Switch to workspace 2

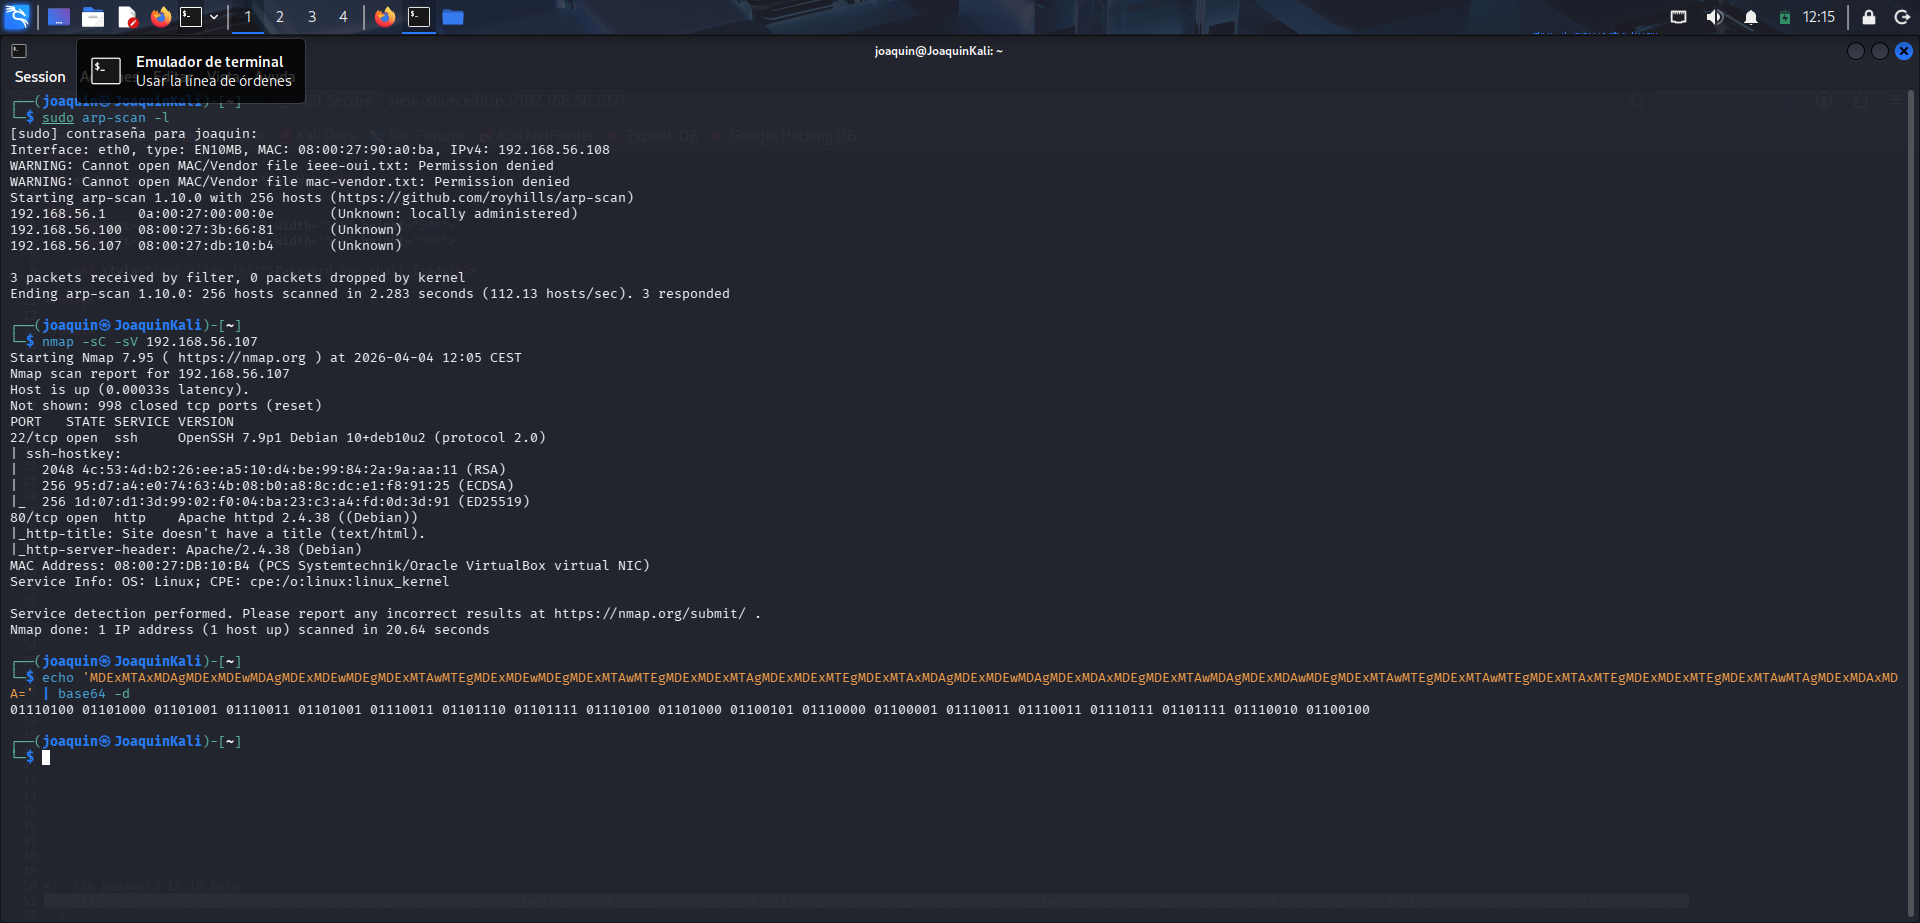pyautogui.click(x=280, y=16)
